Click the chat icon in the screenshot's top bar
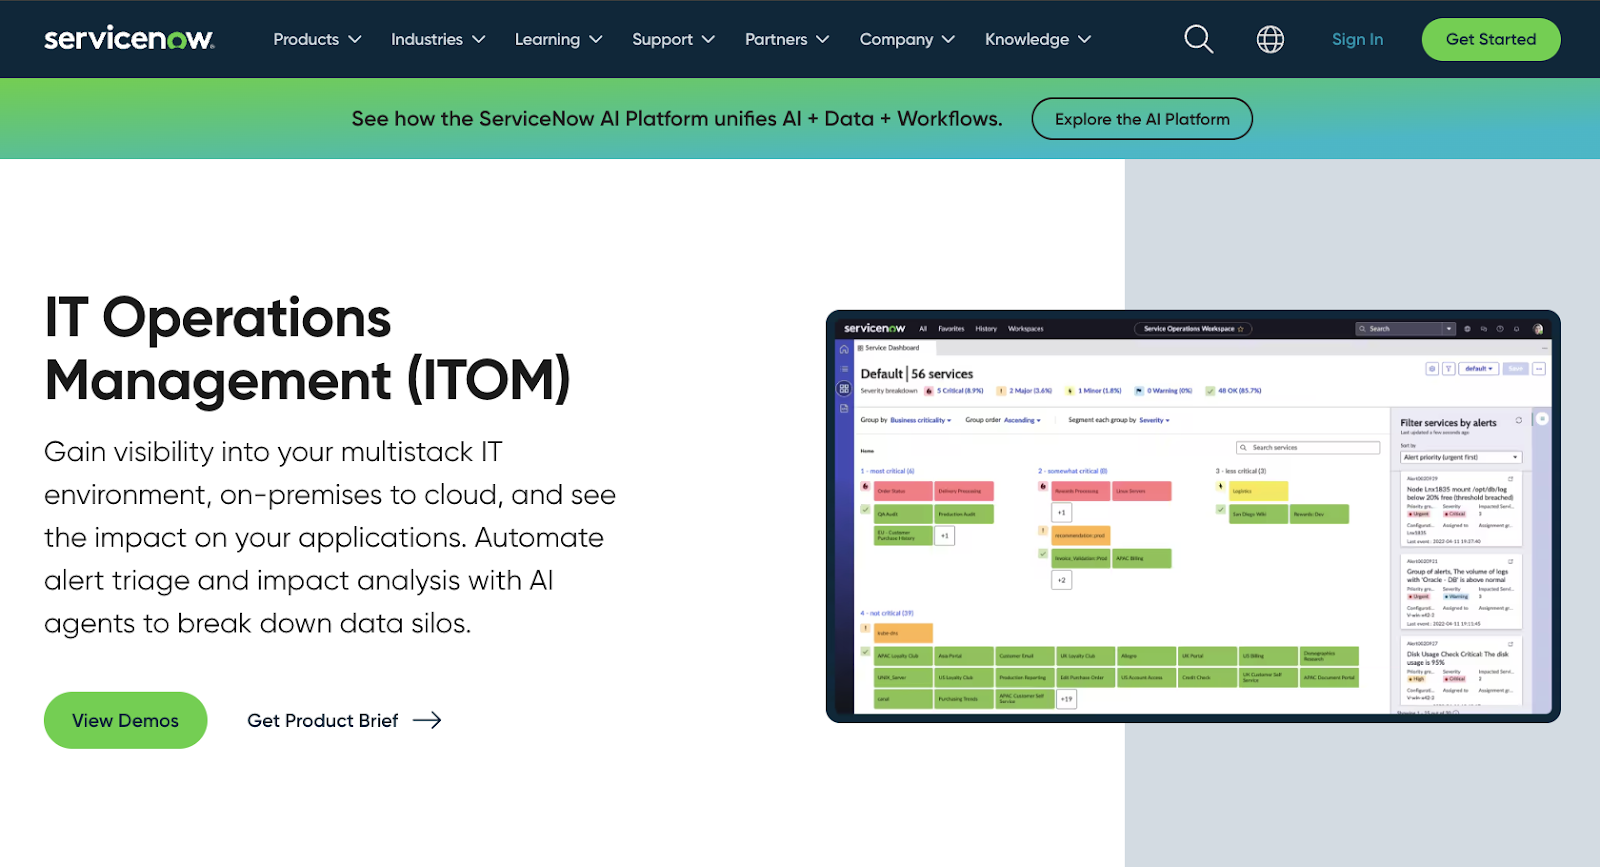 1484,329
